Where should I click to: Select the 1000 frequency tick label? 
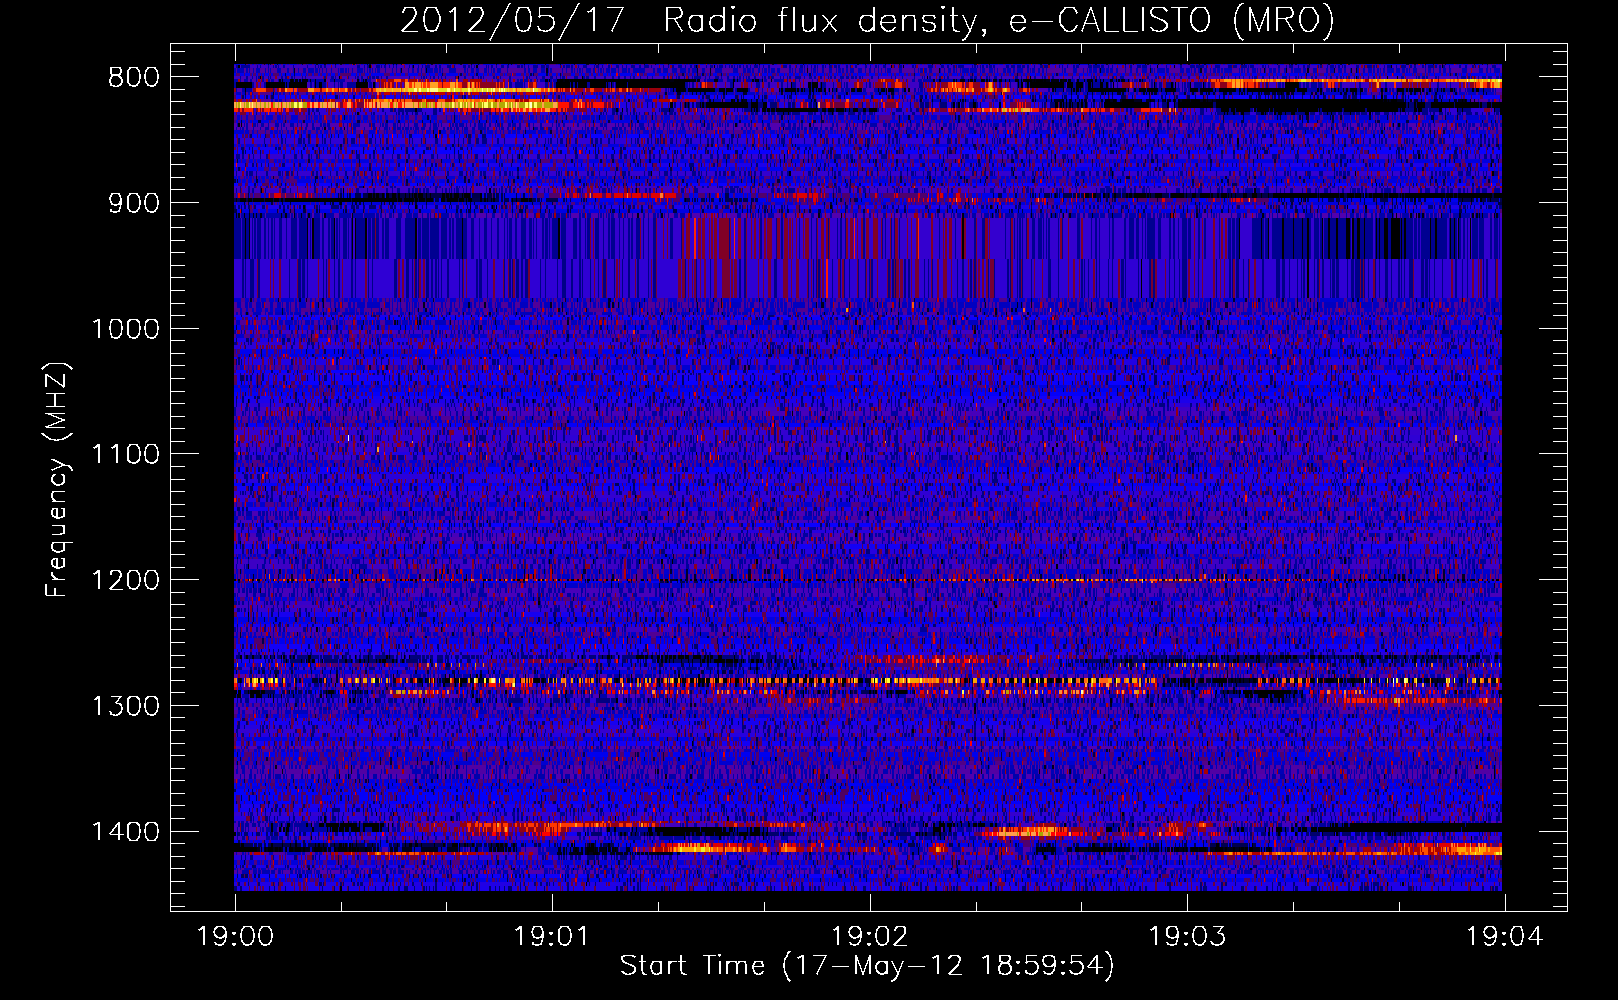point(126,329)
